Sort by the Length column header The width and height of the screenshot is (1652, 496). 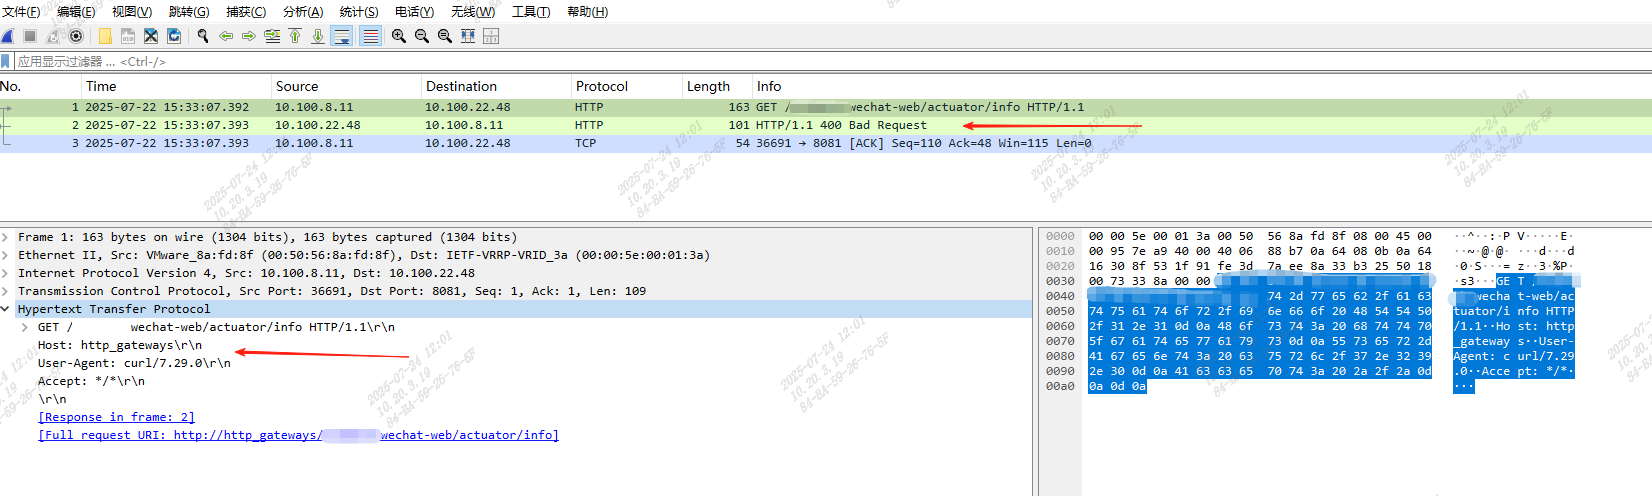[x=717, y=86]
